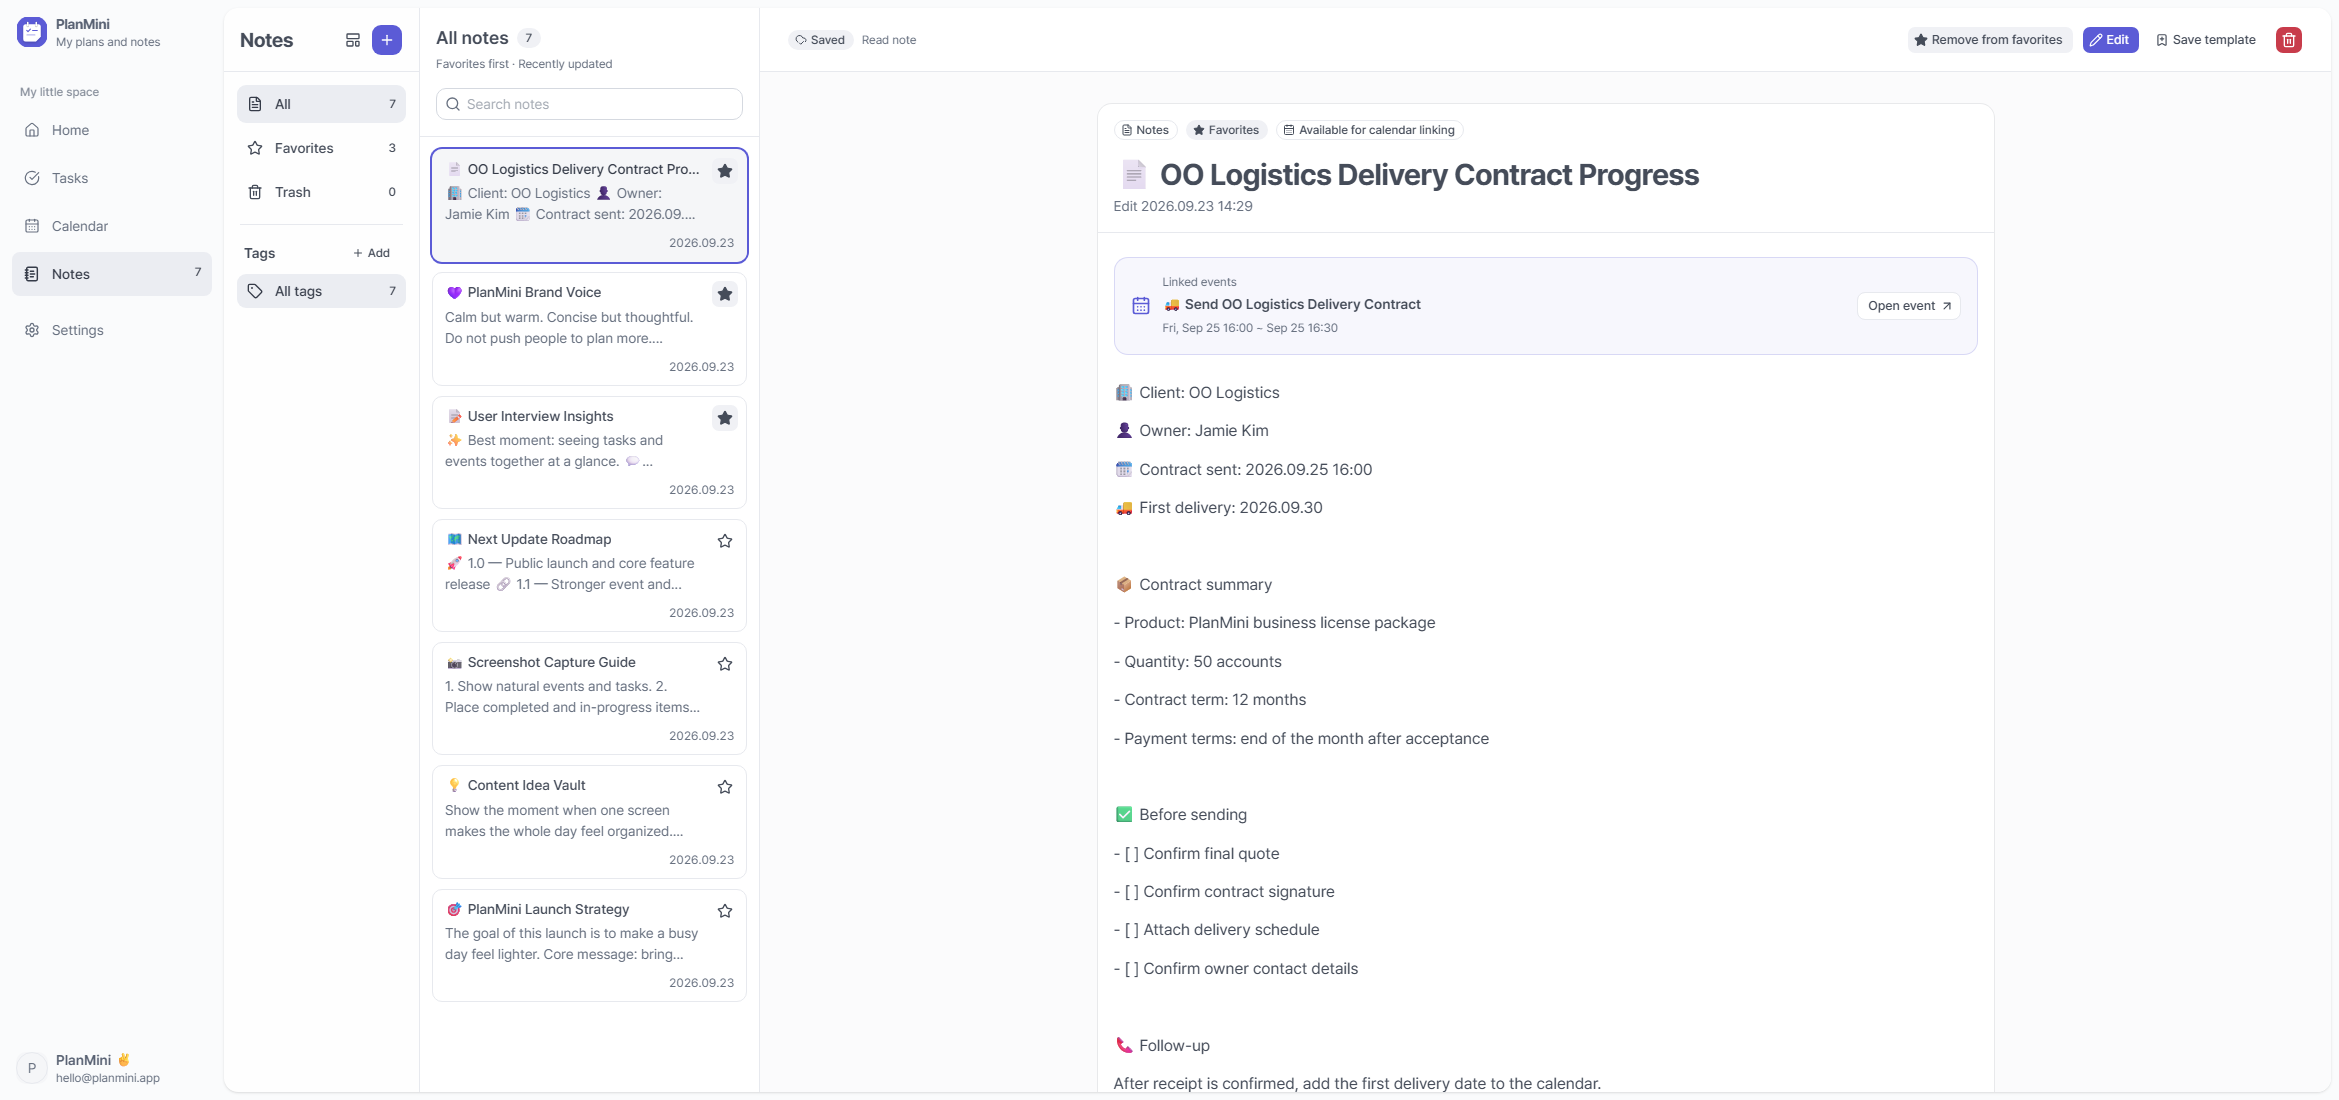Click the Tasks checkmark circle icon
The height and width of the screenshot is (1100, 2339).
pyautogui.click(x=32, y=178)
